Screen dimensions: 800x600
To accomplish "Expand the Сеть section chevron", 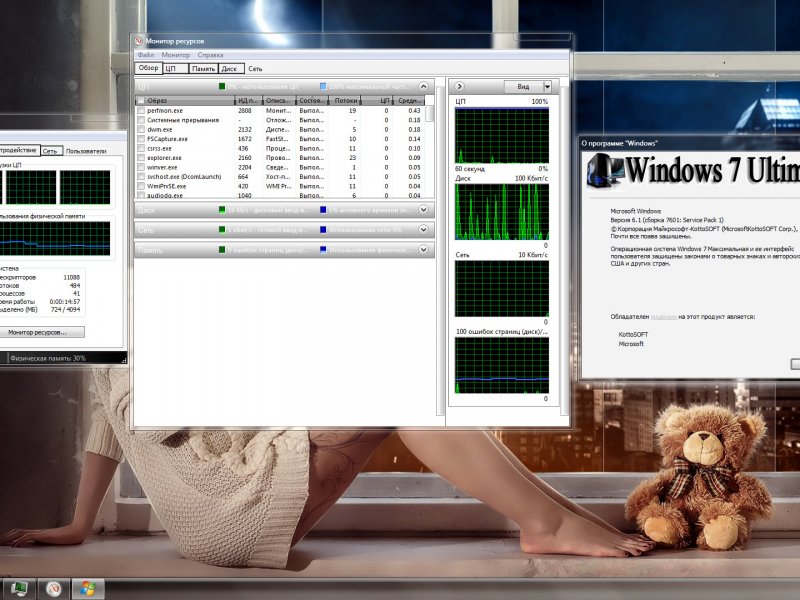I will [423, 230].
